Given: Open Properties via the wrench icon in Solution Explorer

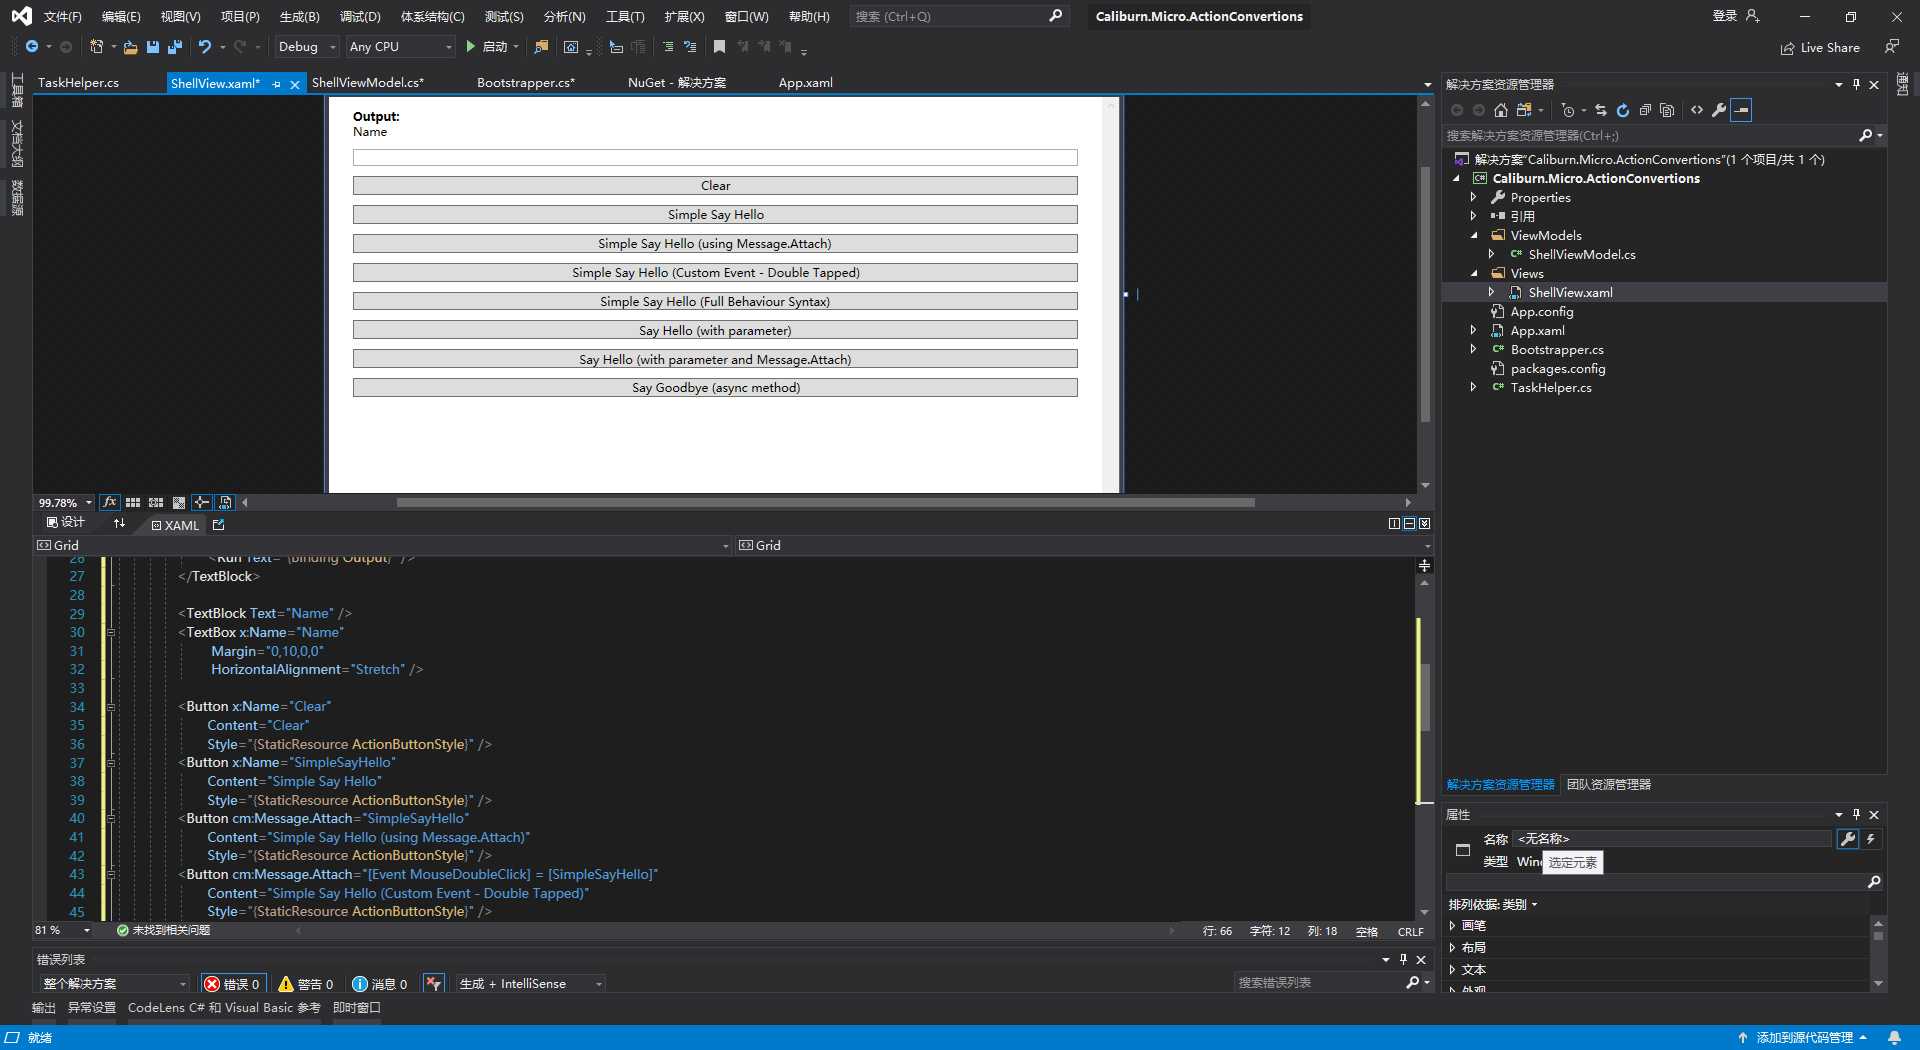Looking at the screenshot, I should coord(1719,110).
